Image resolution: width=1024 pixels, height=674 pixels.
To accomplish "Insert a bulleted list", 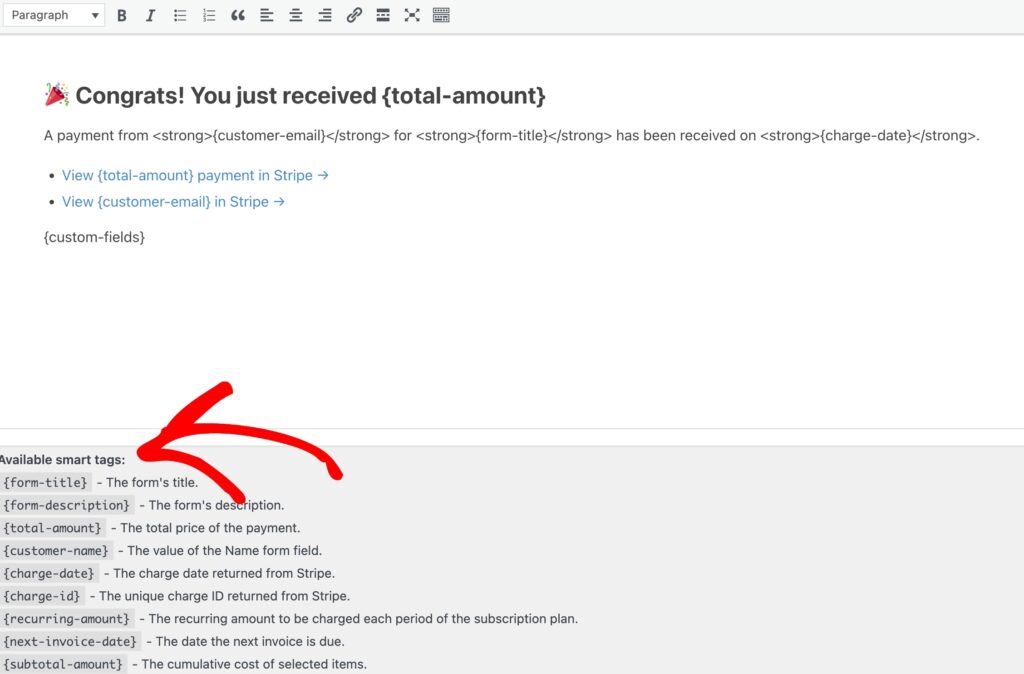I will click(x=180, y=16).
